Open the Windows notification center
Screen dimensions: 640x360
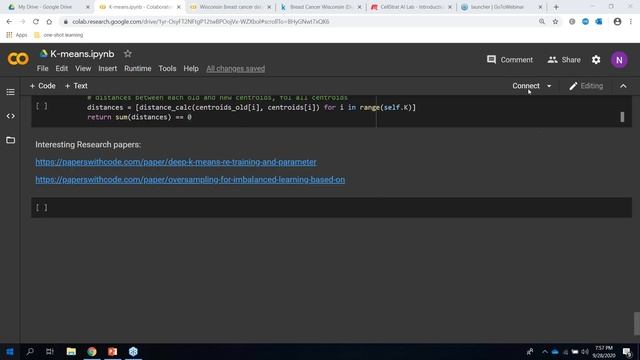627,352
